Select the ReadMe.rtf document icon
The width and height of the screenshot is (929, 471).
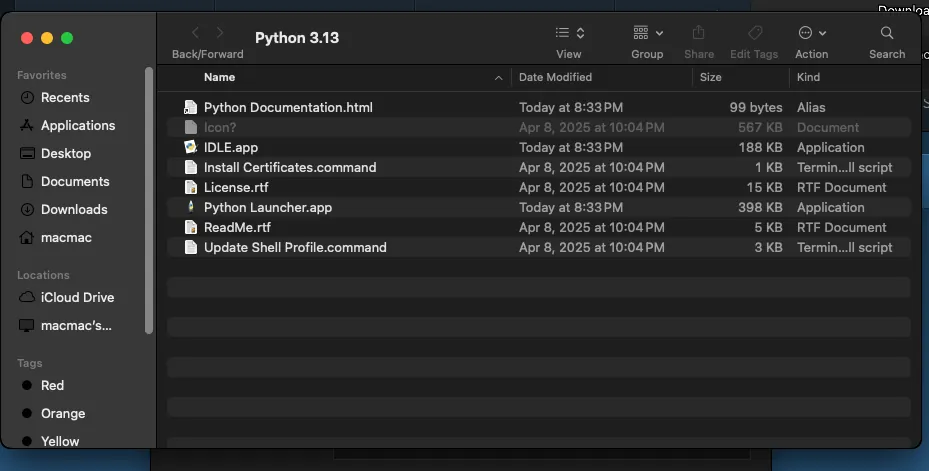(190, 227)
